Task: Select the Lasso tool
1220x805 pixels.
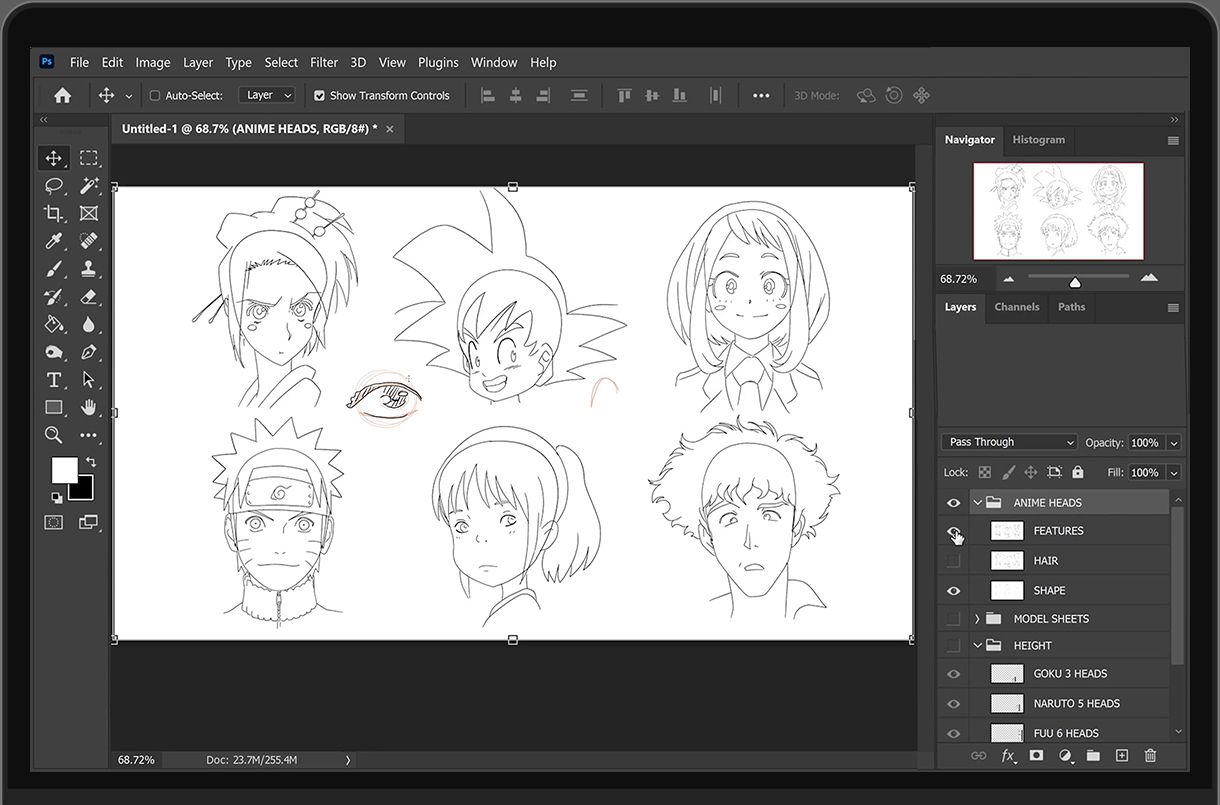Action: 54,186
